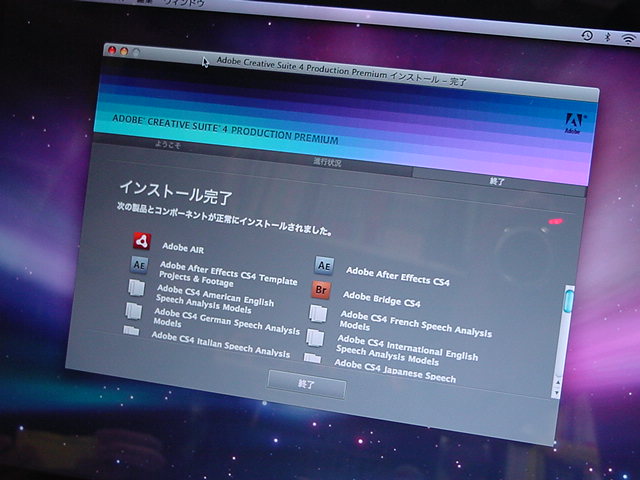
Task: Click the "Adobe AIR" text
Action: [x=183, y=248]
